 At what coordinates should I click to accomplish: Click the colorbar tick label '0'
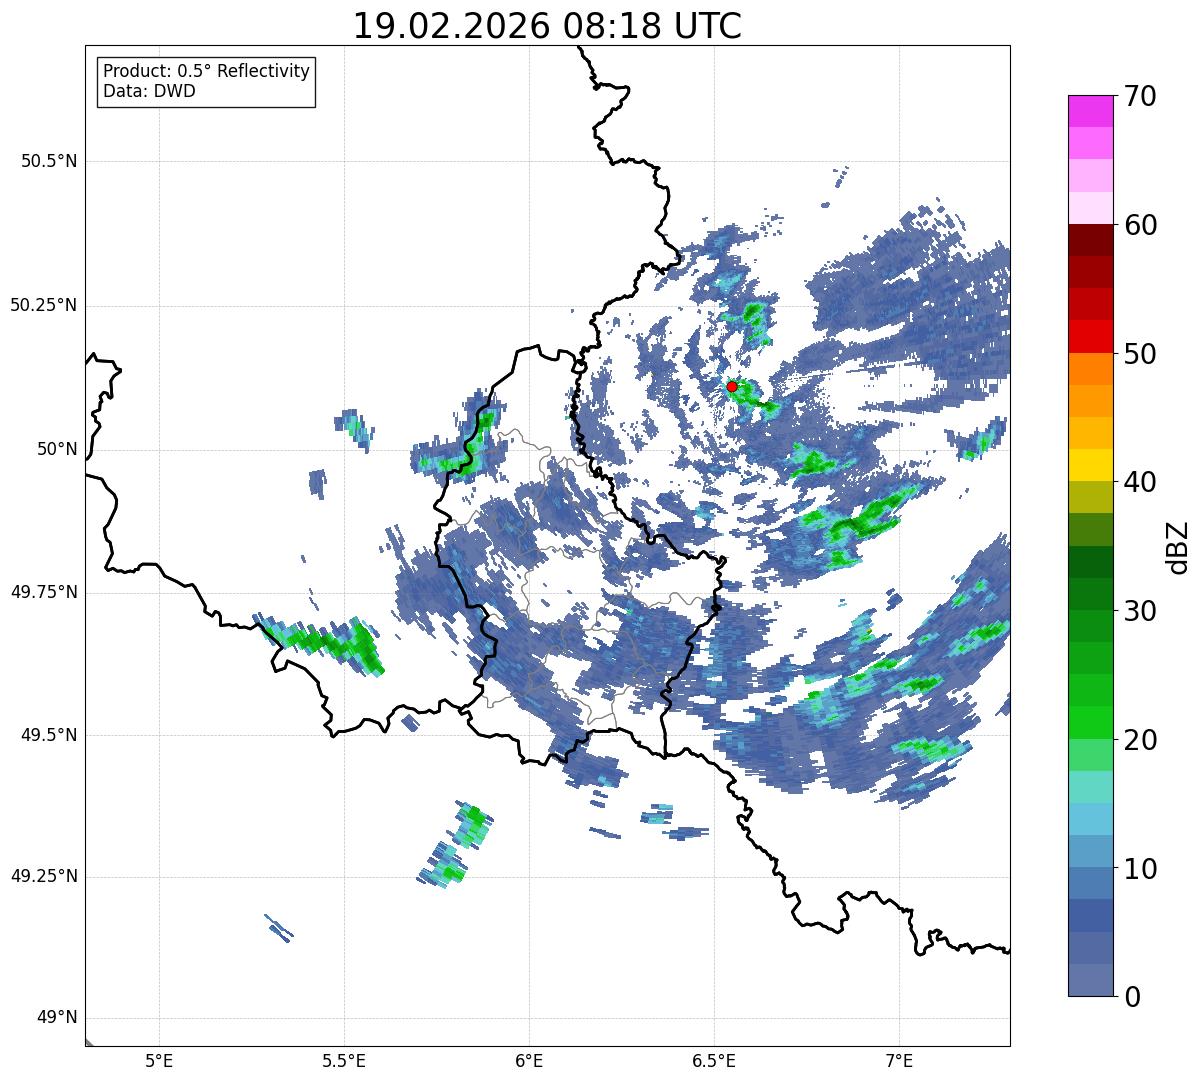[x=1132, y=997]
